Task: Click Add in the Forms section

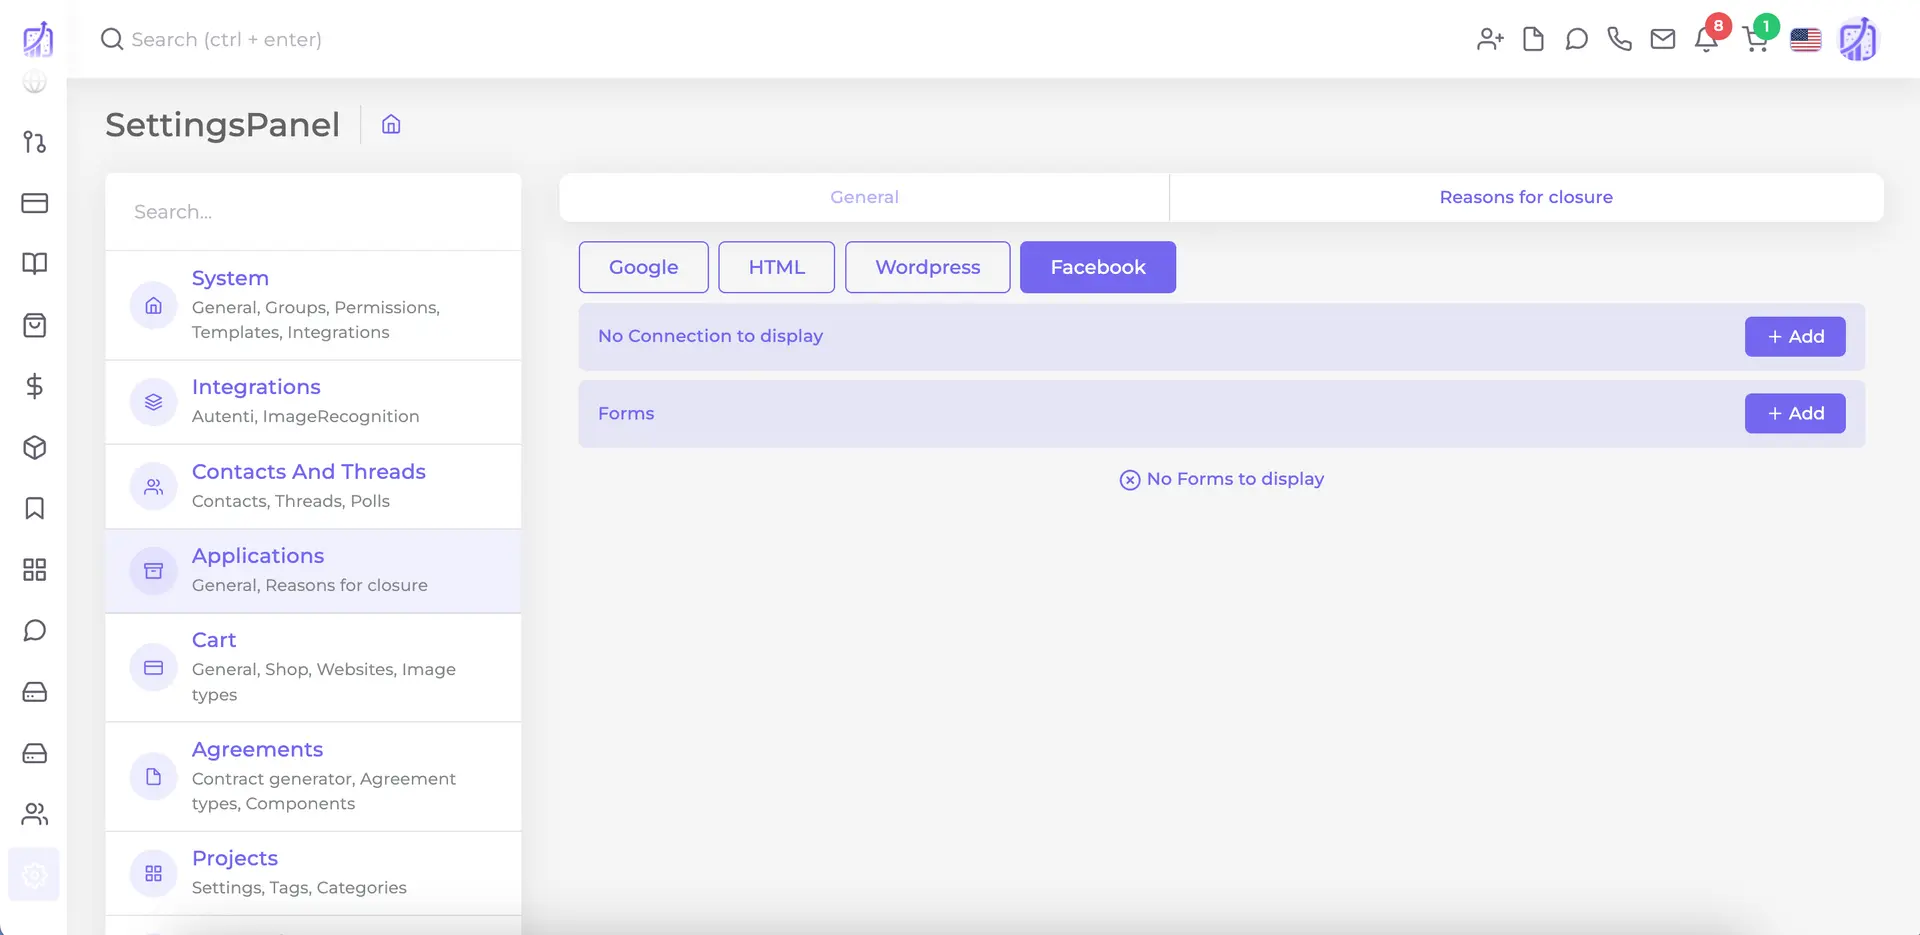Action: click(x=1795, y=413)
